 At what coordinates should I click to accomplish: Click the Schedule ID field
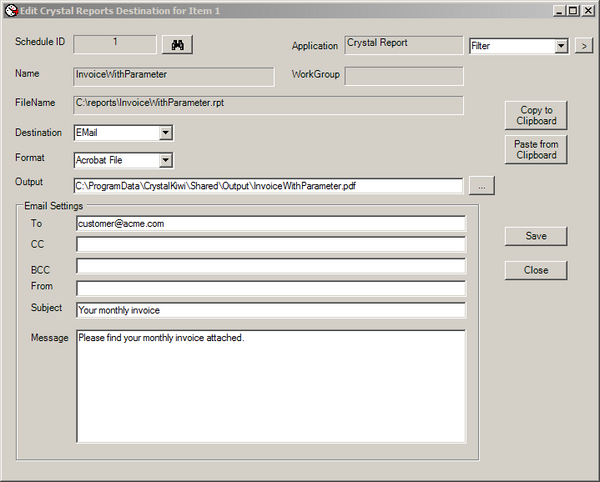[115, 44]
